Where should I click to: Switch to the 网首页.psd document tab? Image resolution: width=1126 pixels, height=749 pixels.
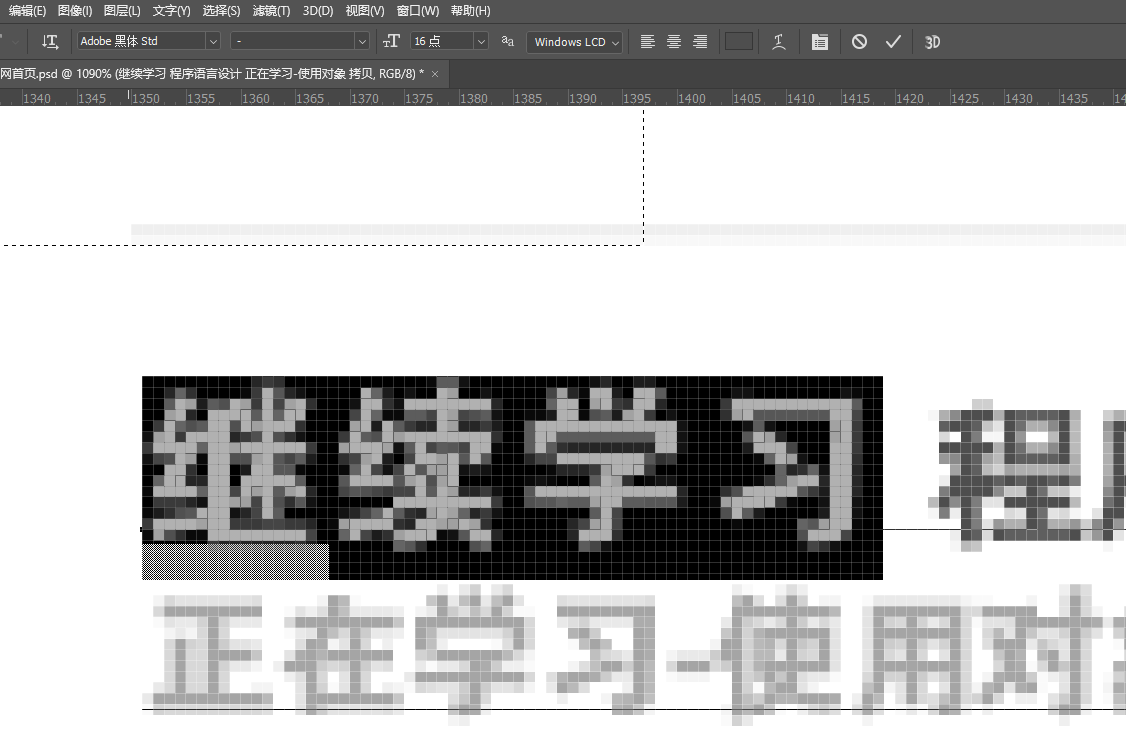click(x=212, y=73)
